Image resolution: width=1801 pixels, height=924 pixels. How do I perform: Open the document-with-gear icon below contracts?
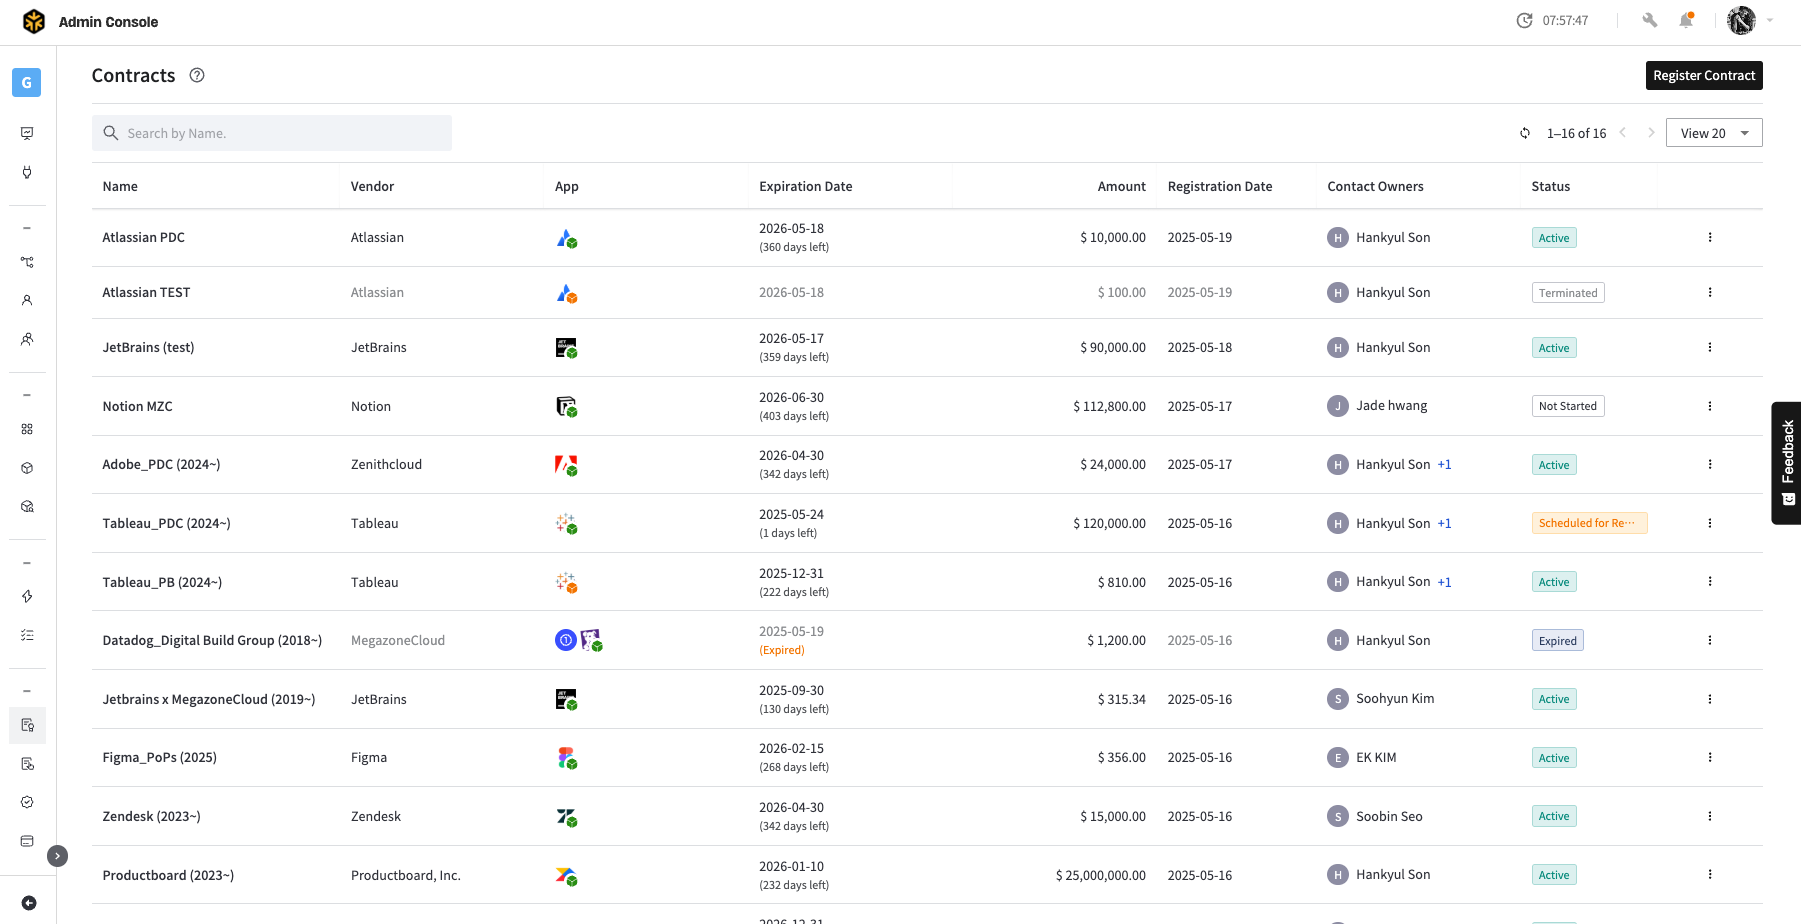click(27, 764)
